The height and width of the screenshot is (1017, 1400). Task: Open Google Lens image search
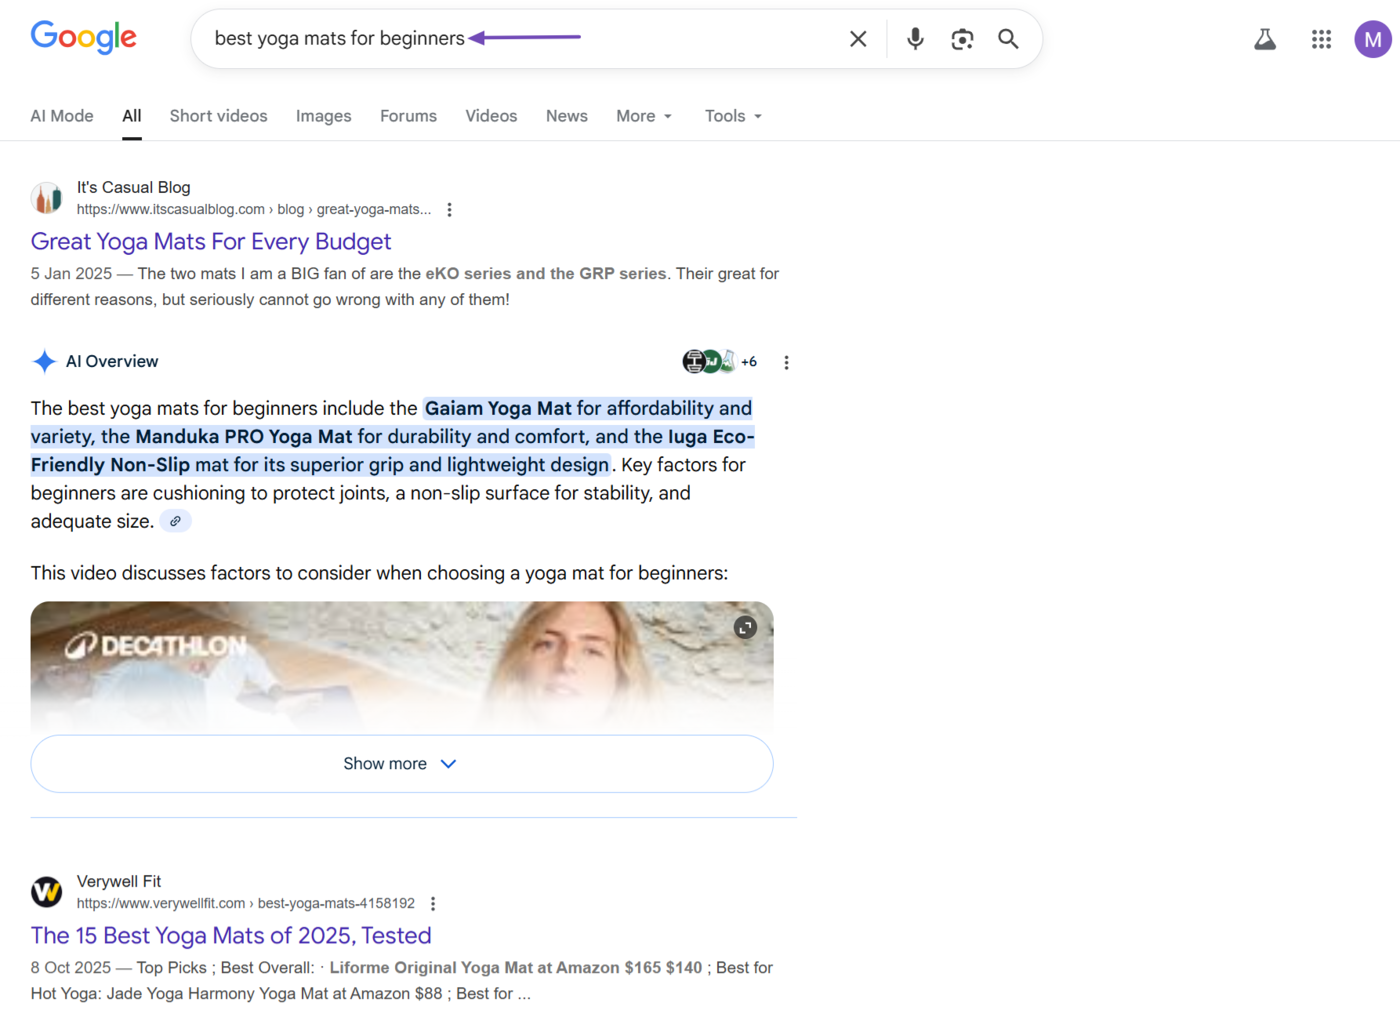click(x=961, y=38)
